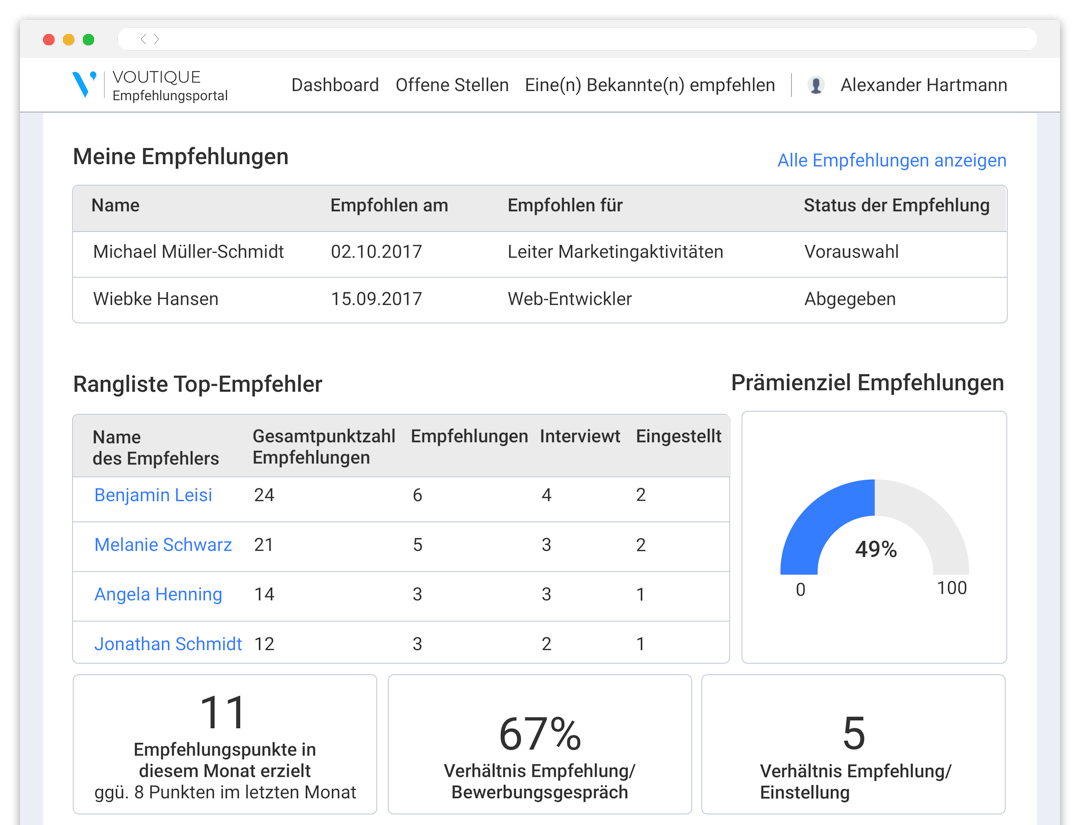Click the green maximize window dot
Viewport: 1080px width, 825px height.
tap(89, 40)
